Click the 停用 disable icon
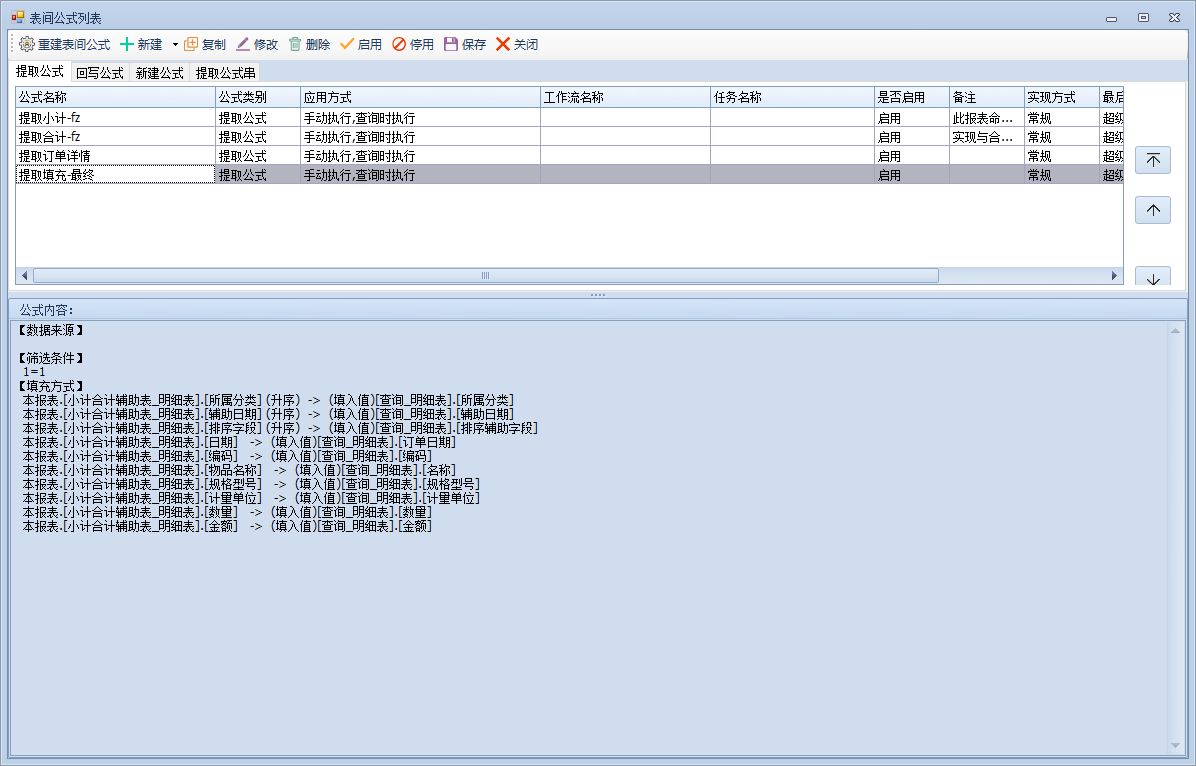 [399, 44]
